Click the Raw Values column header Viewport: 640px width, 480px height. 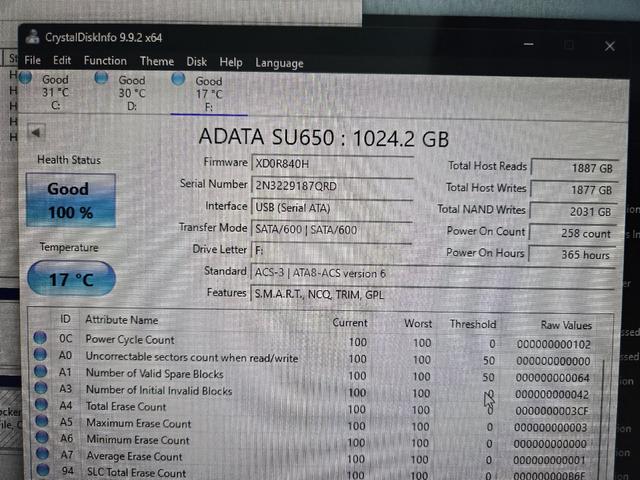click(566, 325)
